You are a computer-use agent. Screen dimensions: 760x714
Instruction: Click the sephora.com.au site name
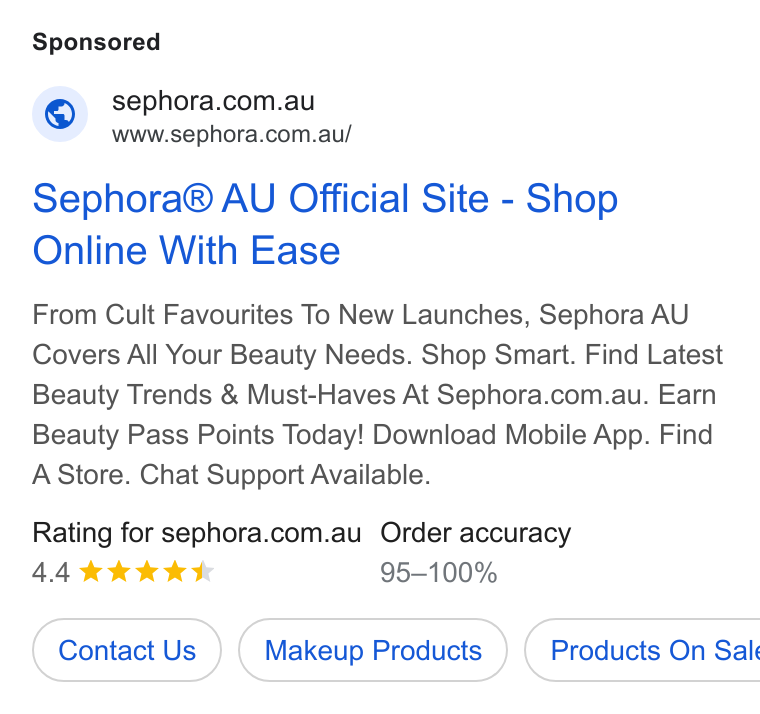pyautogui.click(x=213, y=102)
